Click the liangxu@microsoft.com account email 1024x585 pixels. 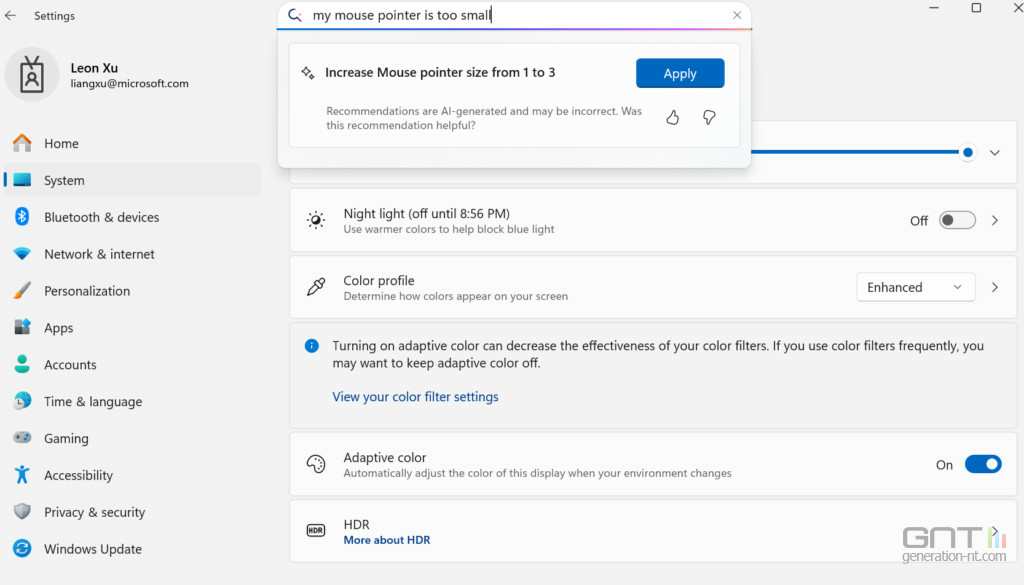(x=129, y=84)
